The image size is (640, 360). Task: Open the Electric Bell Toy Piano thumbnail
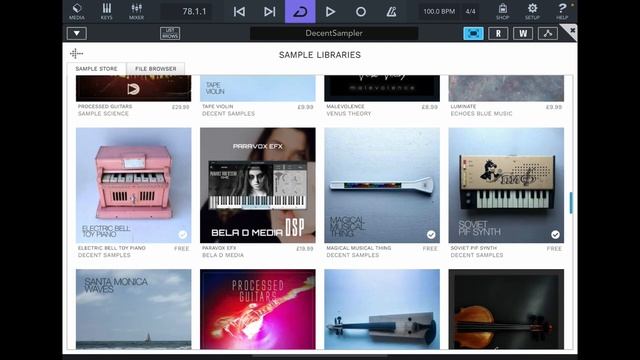[133, 185]
